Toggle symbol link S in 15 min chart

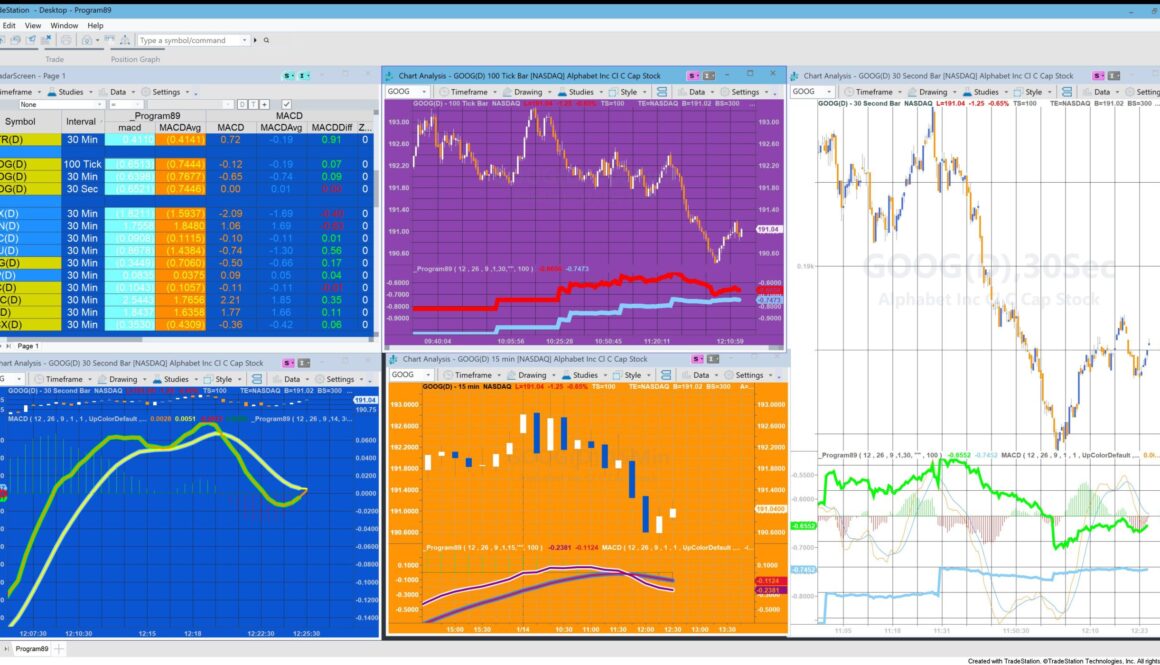pos(697,359)
